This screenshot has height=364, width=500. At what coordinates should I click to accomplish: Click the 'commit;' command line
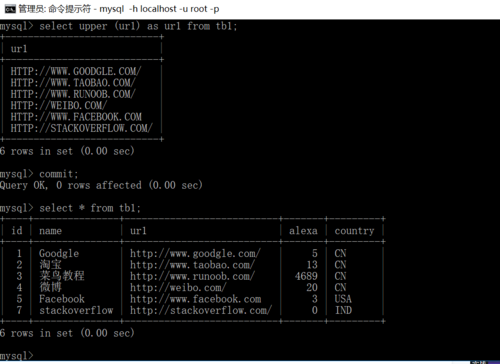[x=59, y=174]
